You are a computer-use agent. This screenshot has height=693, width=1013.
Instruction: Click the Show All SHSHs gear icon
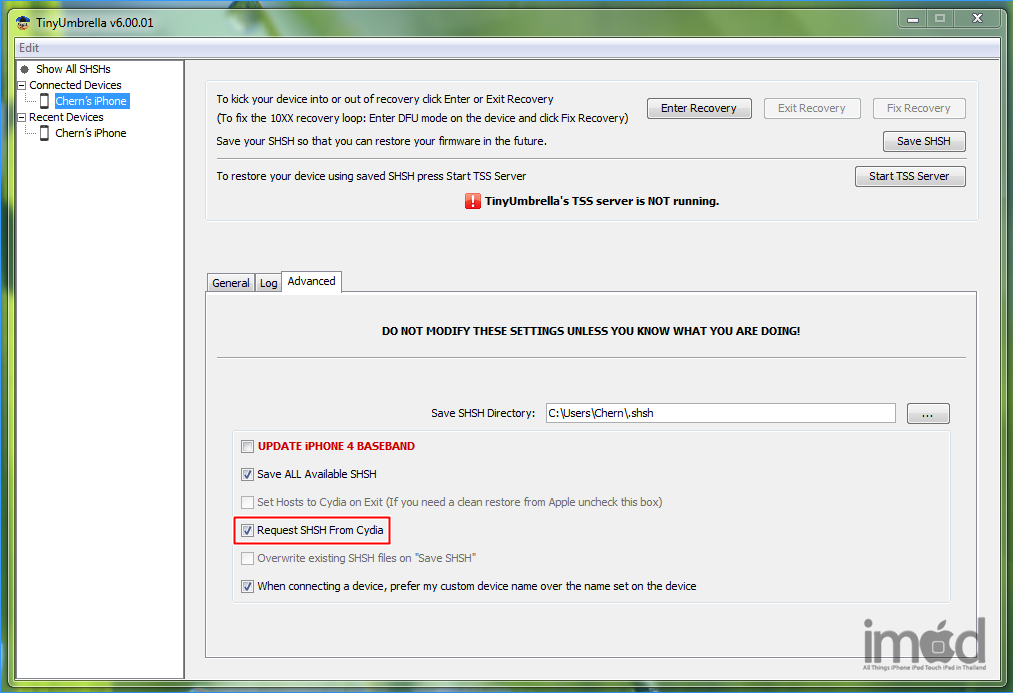pyautogui.click(x=25, y=69)
